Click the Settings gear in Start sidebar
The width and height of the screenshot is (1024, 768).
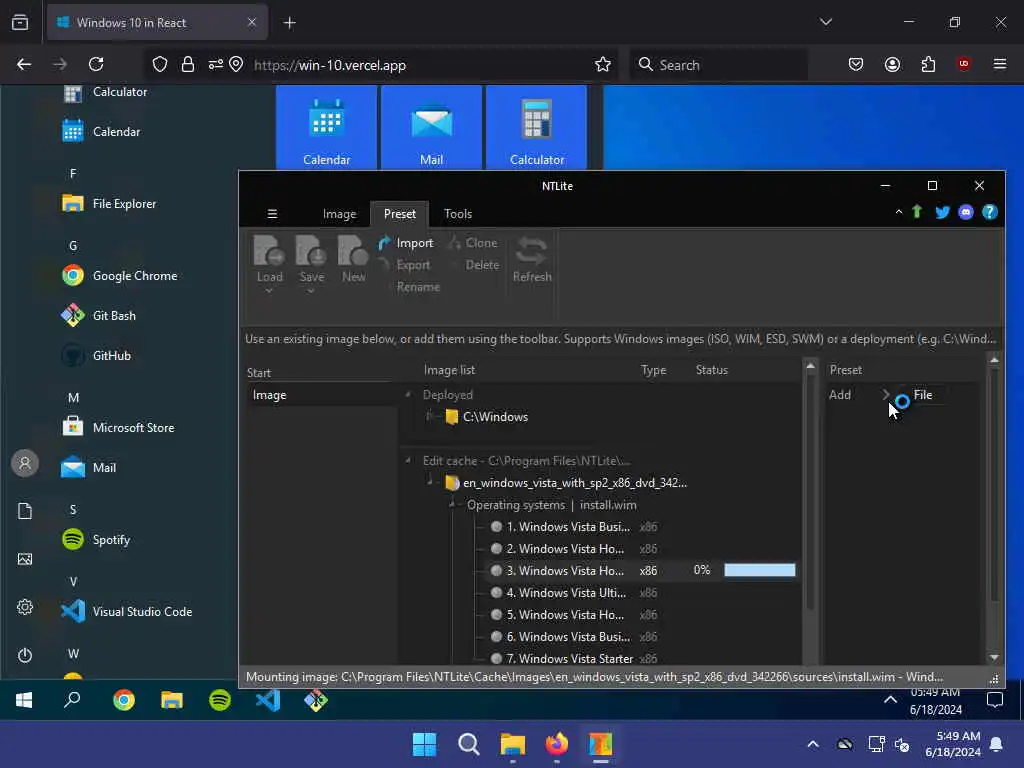(25, 607)
